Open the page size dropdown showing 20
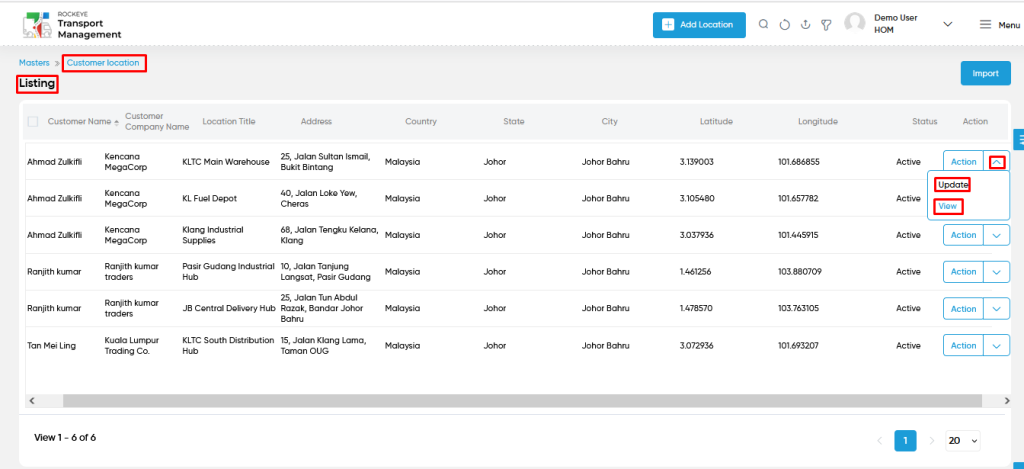This screenshot has width=1024, height=469. point(963,440)
